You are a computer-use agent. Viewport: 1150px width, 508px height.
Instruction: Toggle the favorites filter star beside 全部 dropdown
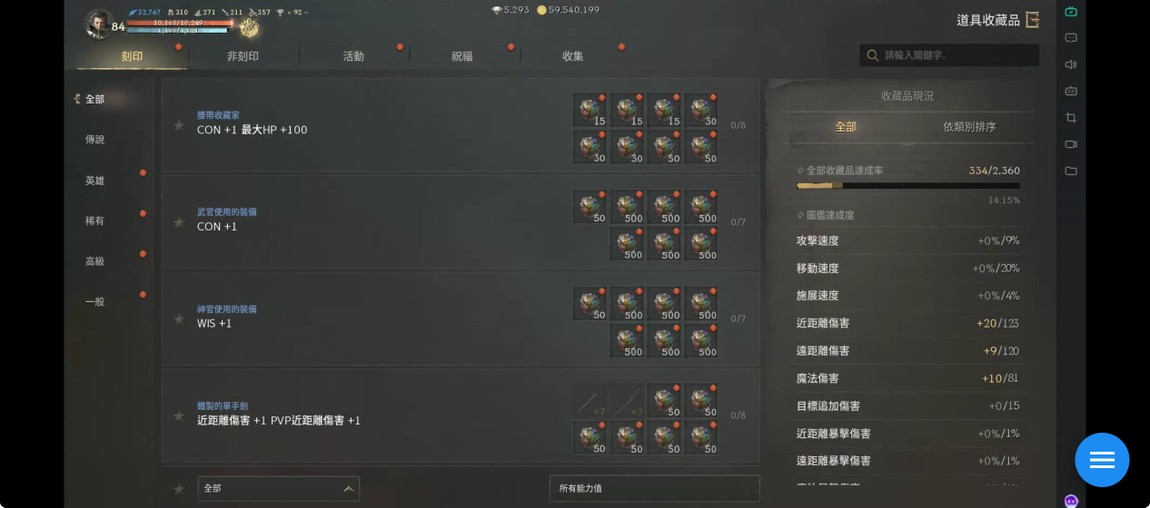tap(178, 489)
